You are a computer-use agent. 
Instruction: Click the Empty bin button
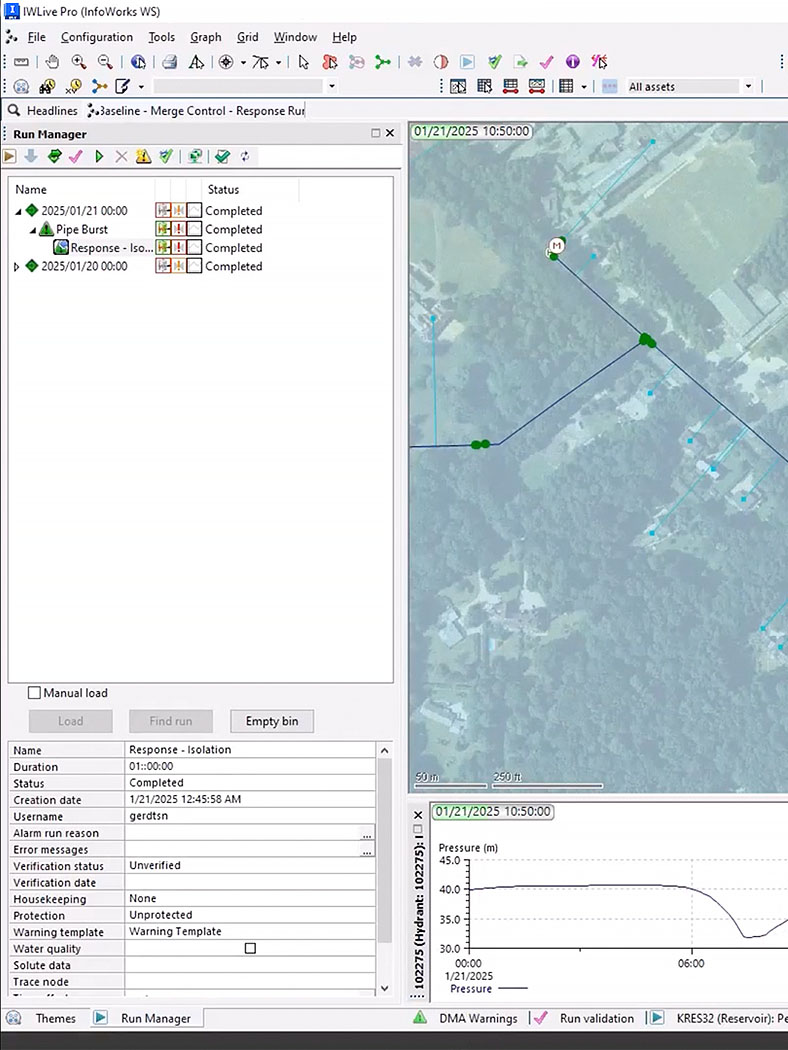(x=271, y=721)
